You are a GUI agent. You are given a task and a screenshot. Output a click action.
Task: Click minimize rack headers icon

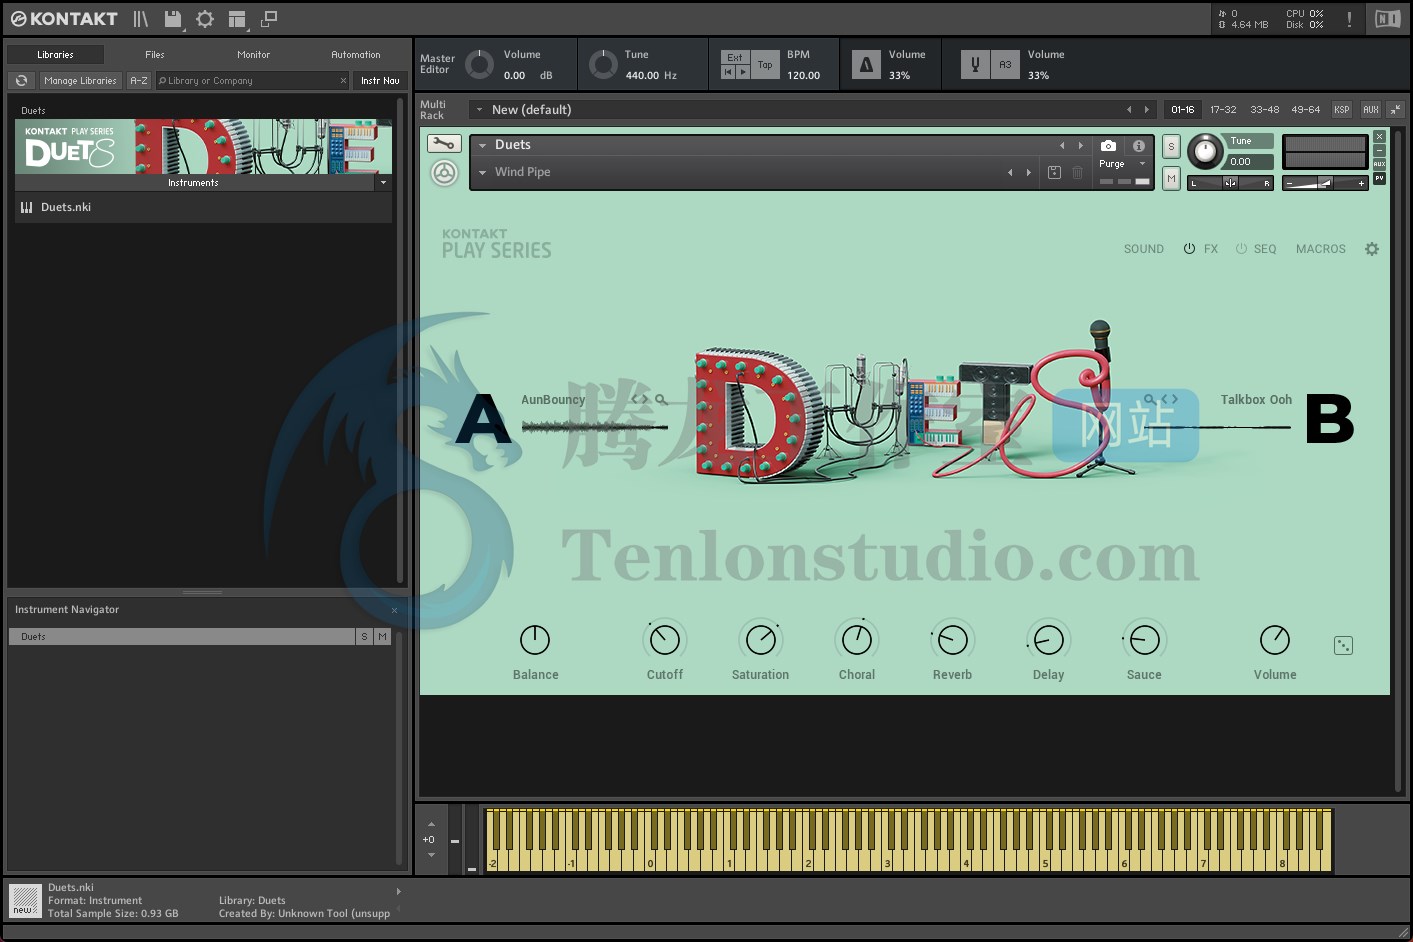pyautogui.click(x=1395, y=110)
